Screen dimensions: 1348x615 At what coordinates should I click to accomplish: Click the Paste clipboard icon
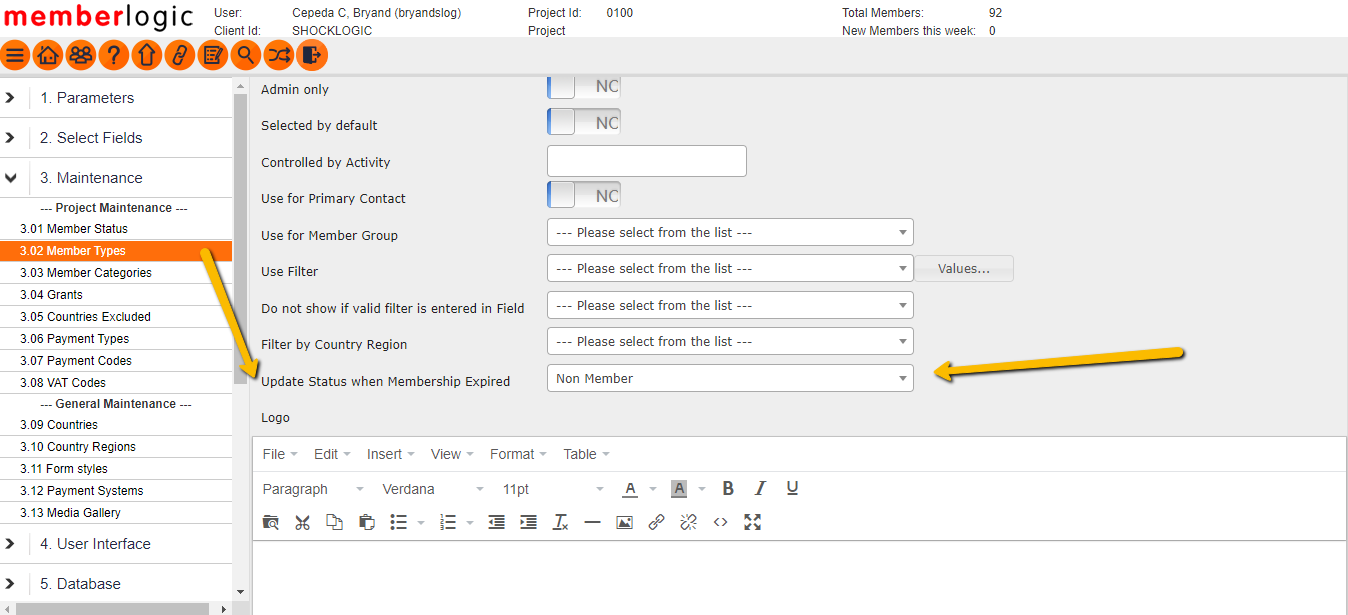coord(366,522)
